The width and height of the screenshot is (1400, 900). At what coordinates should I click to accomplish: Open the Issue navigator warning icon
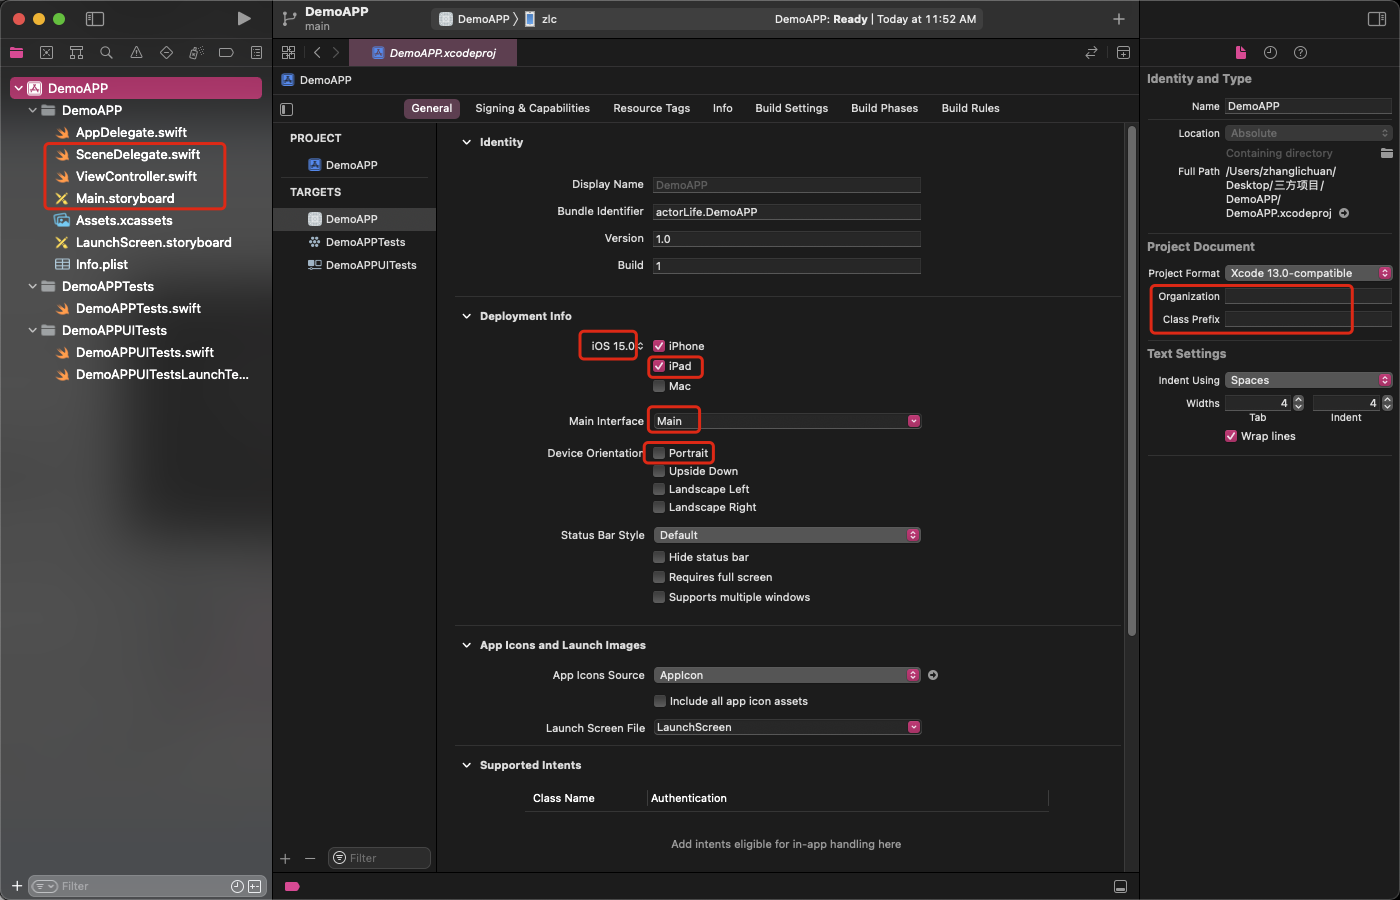[x=136, y=53]
